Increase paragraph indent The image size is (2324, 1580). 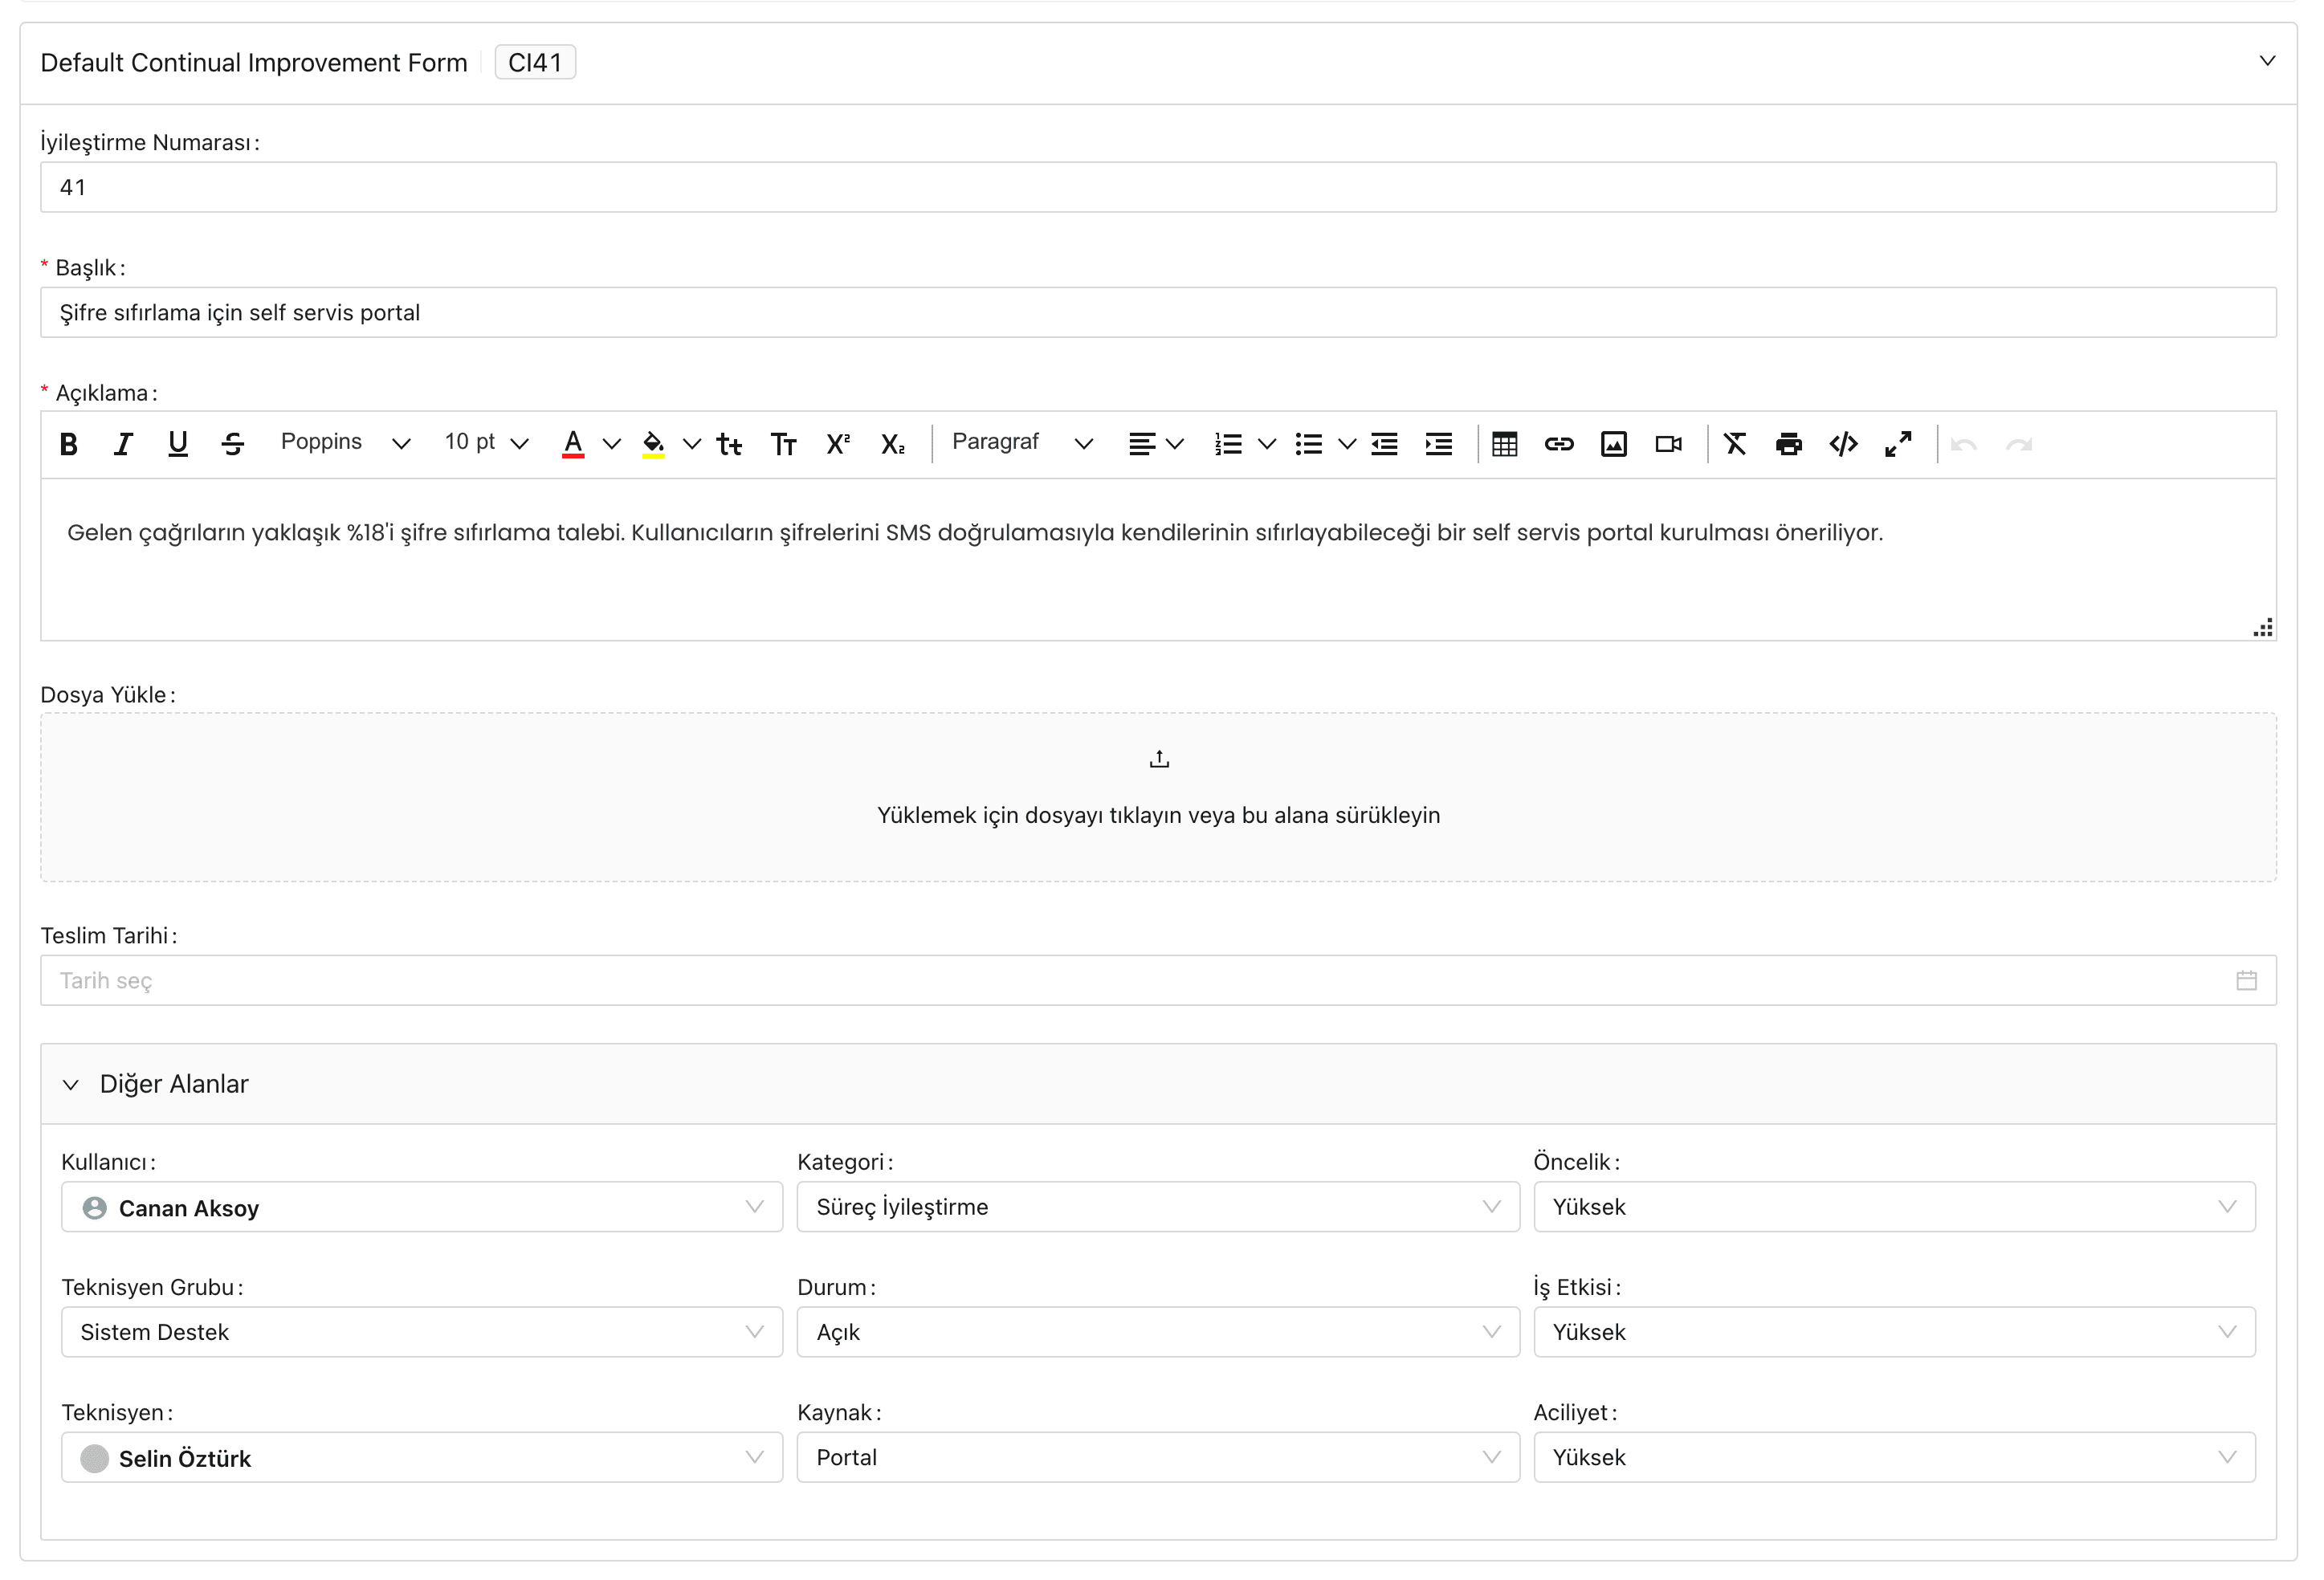pyautogui.click(x=1439, y=444)
